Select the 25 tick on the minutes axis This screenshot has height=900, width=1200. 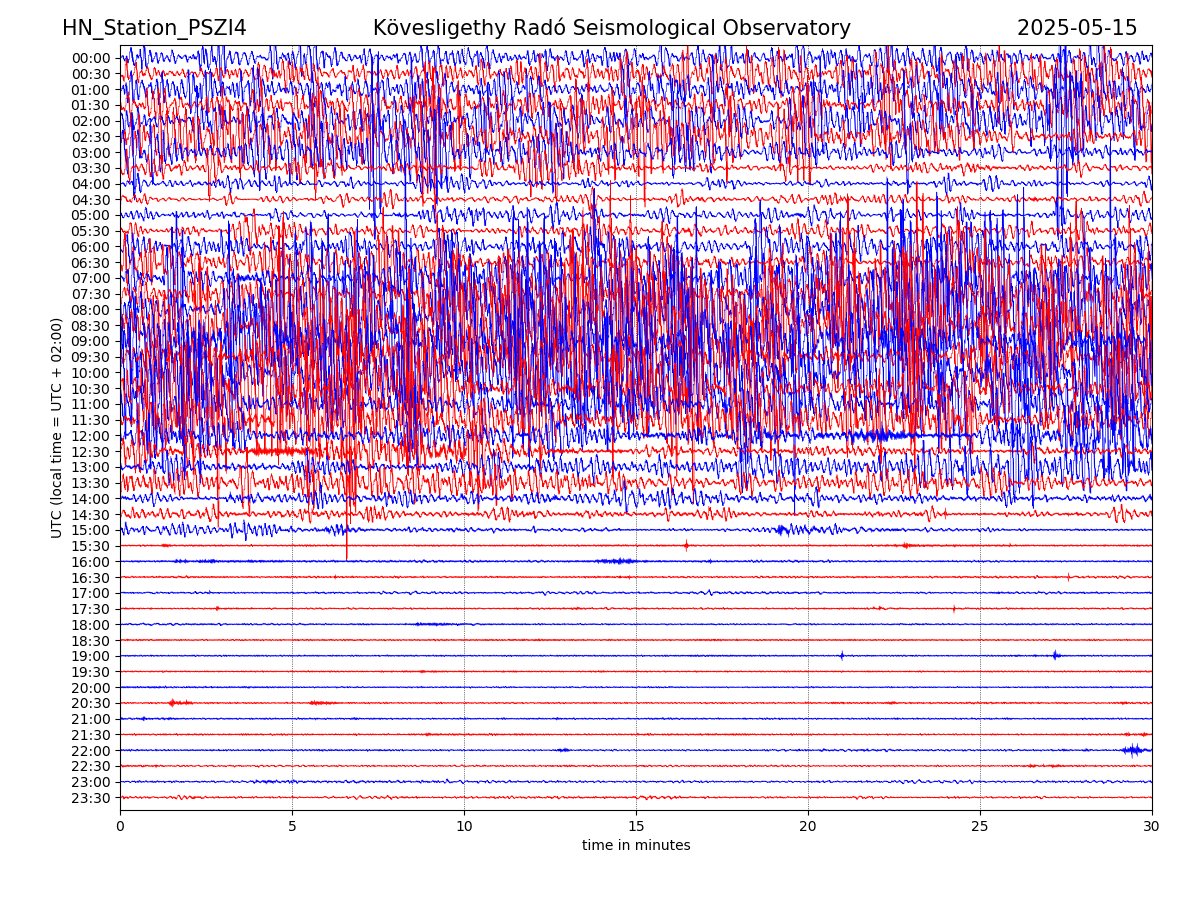click(x=980, y=826)
